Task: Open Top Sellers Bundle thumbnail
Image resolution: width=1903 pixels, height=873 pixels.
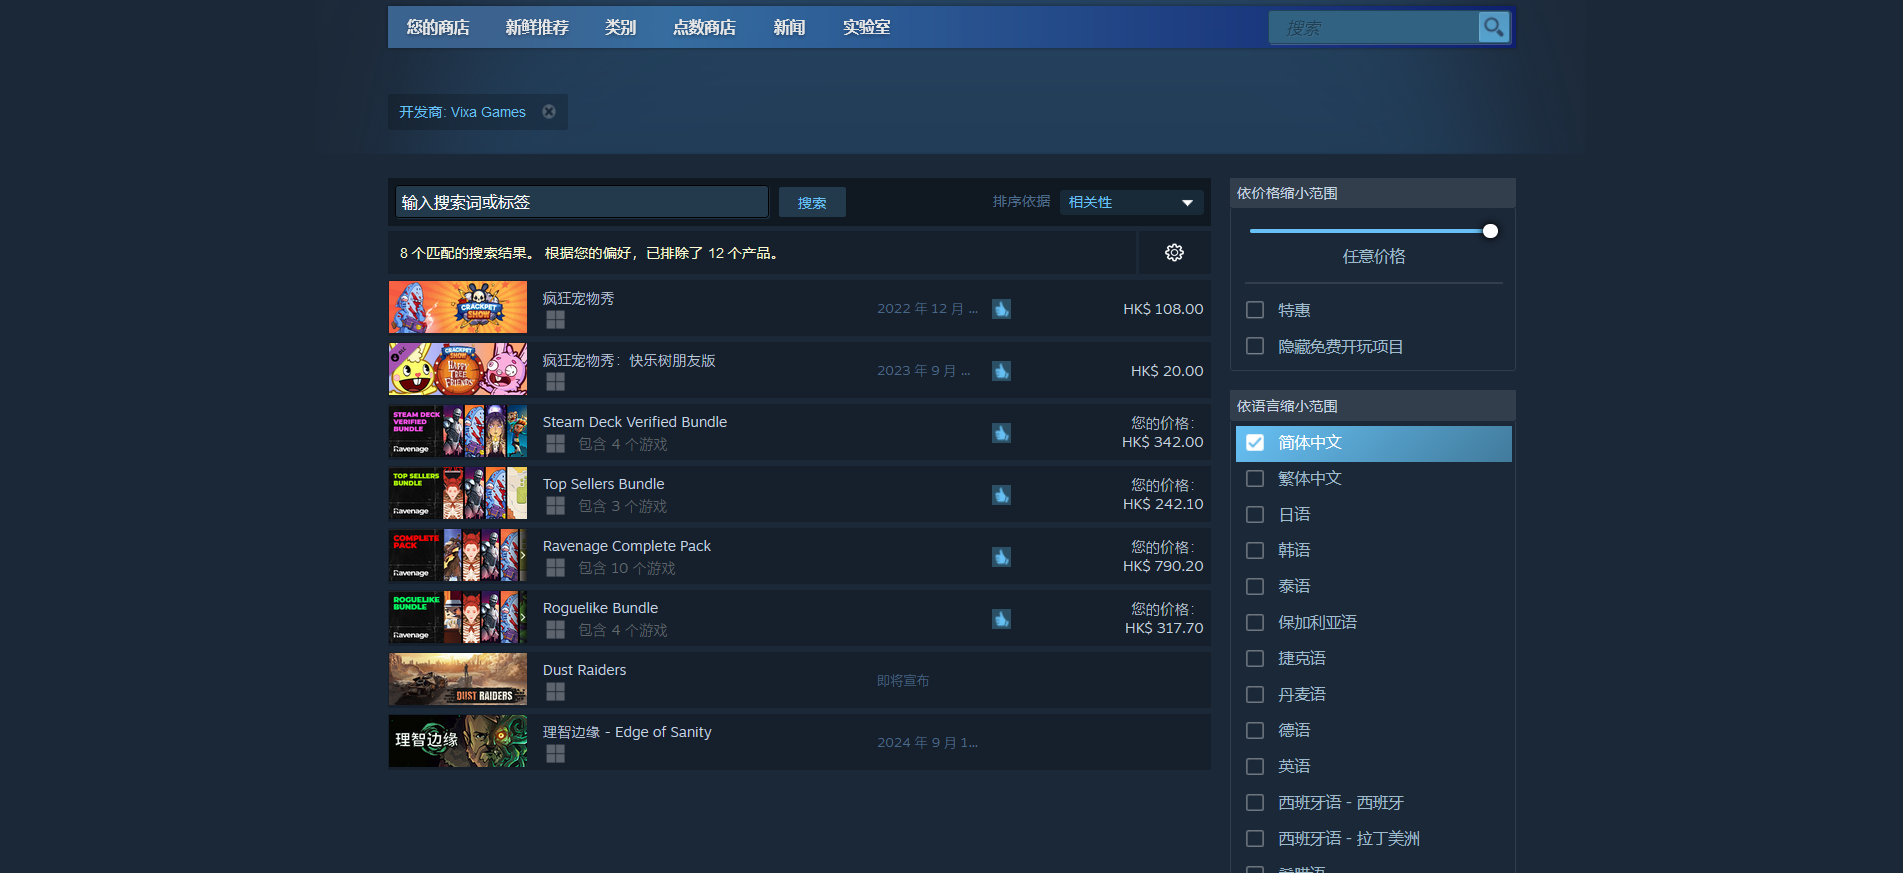Action: 458,493
